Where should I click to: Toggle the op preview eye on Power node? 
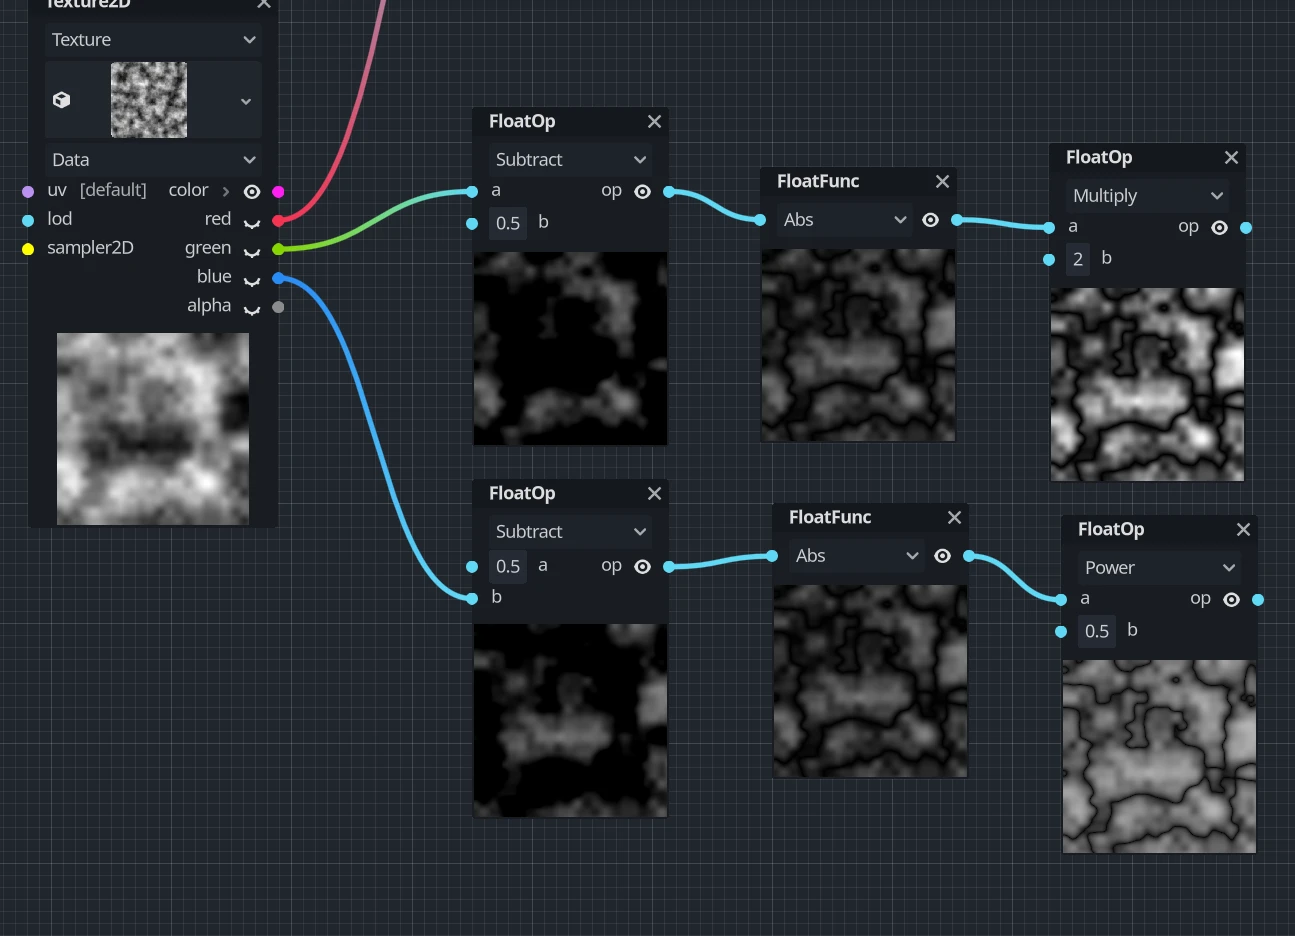click(1232, 599)
